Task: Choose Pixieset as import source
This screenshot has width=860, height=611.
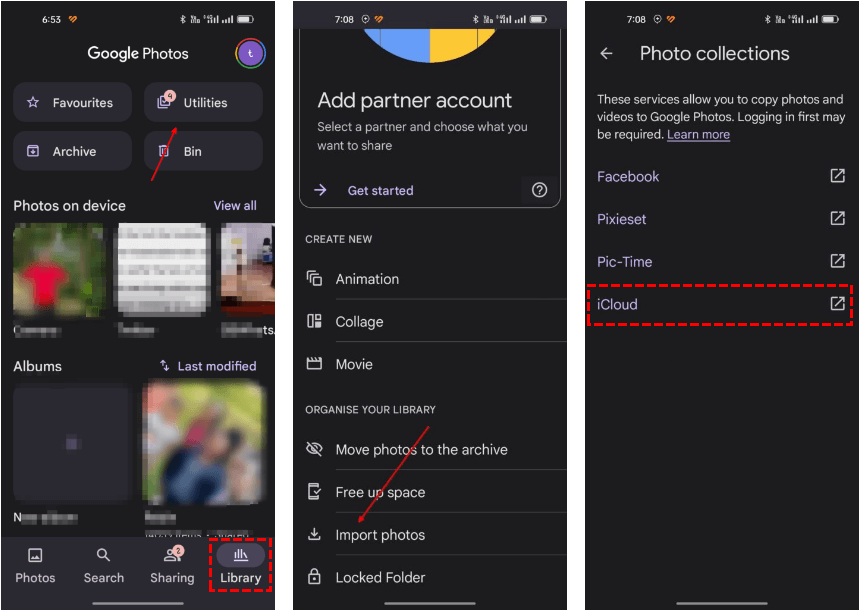Action: coord(720,219)
